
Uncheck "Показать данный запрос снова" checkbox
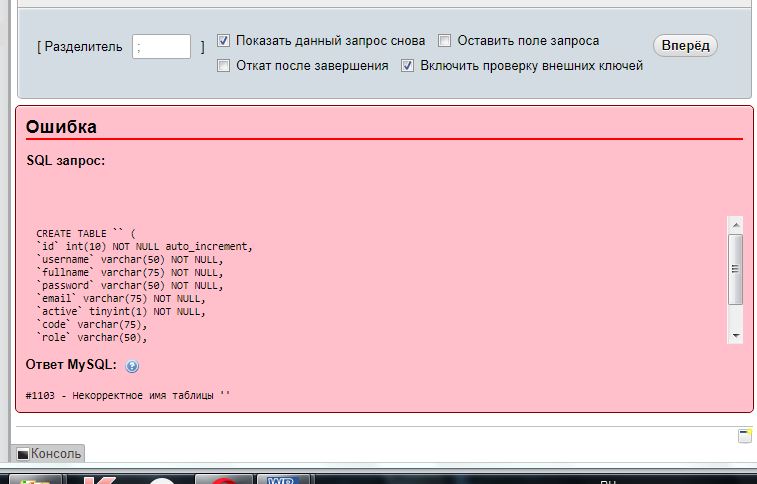[224, 41]
